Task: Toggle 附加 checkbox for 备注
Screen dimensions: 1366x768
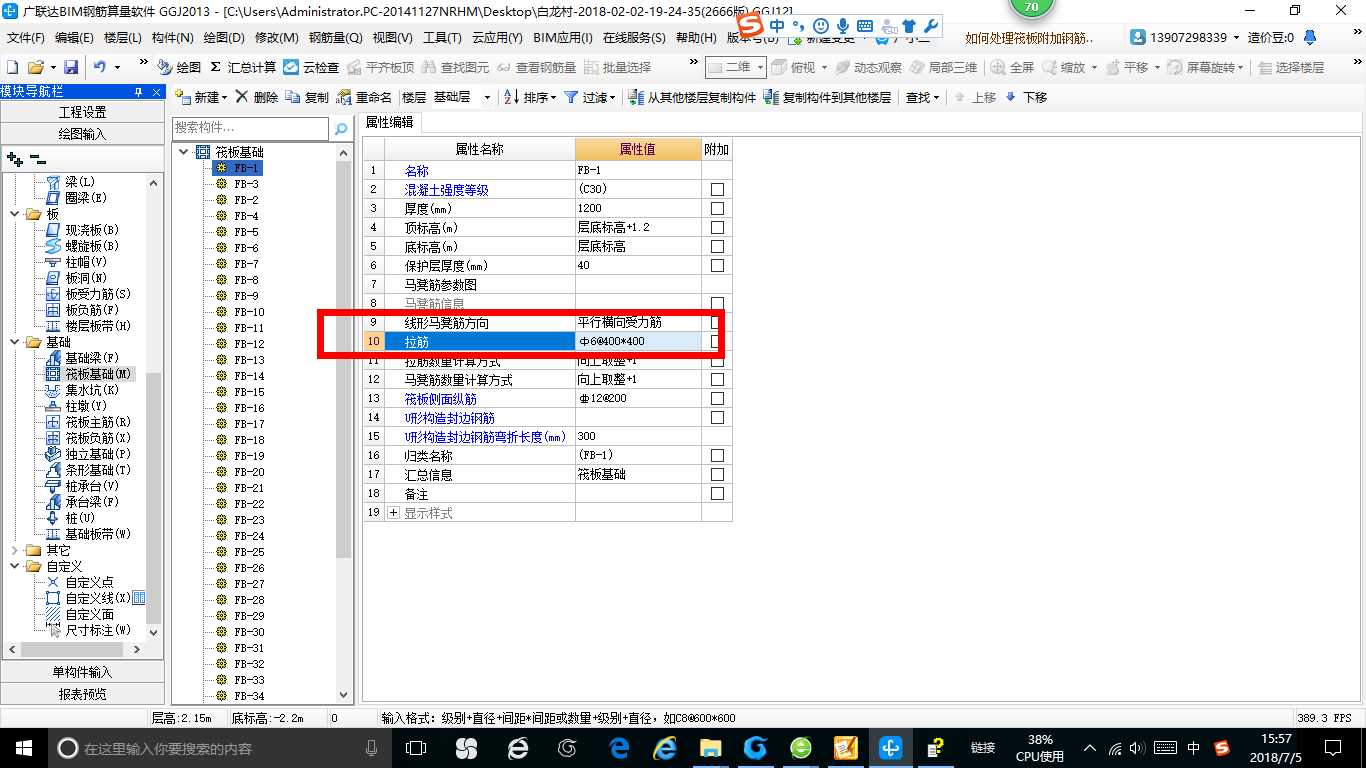Action: click(x=717, y=494)
